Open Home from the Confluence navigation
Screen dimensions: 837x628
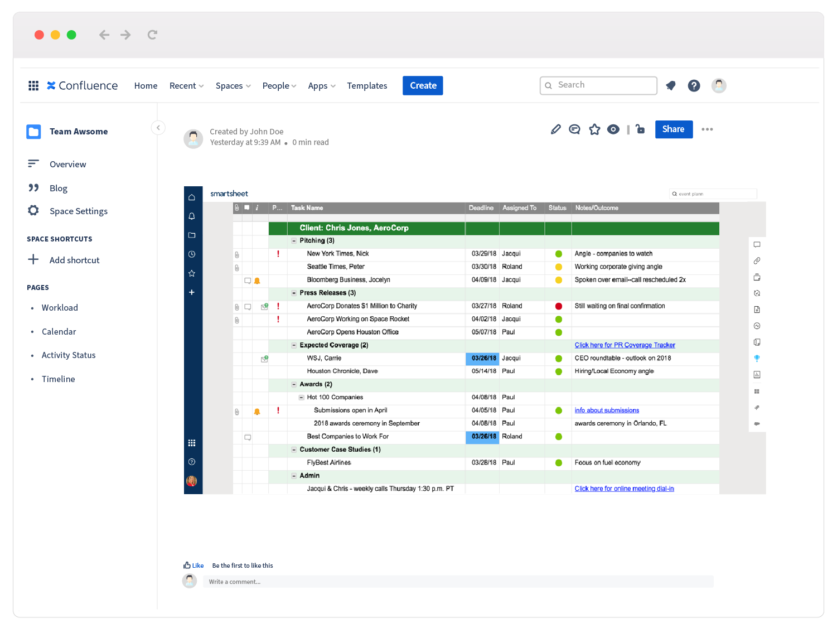(145, 86)
